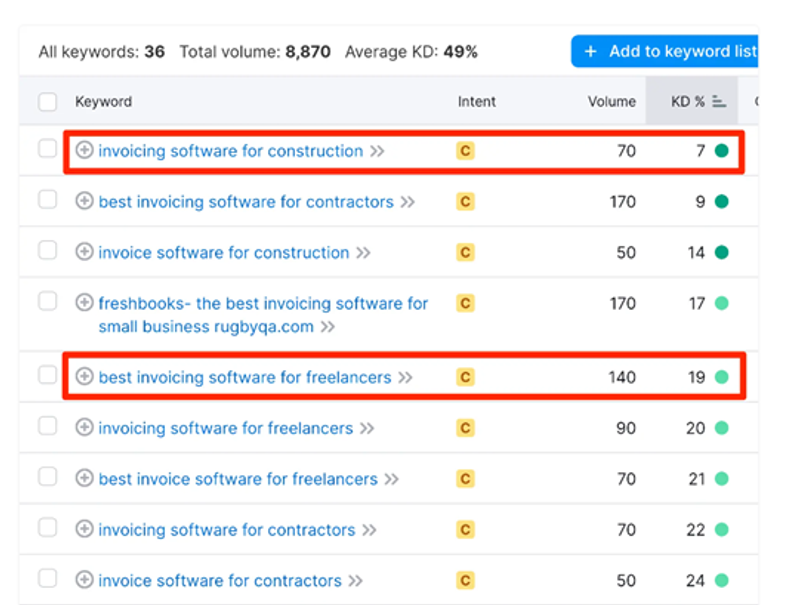Expand double-chevron after 'invoicing software for freelancers'

[367, 428]
